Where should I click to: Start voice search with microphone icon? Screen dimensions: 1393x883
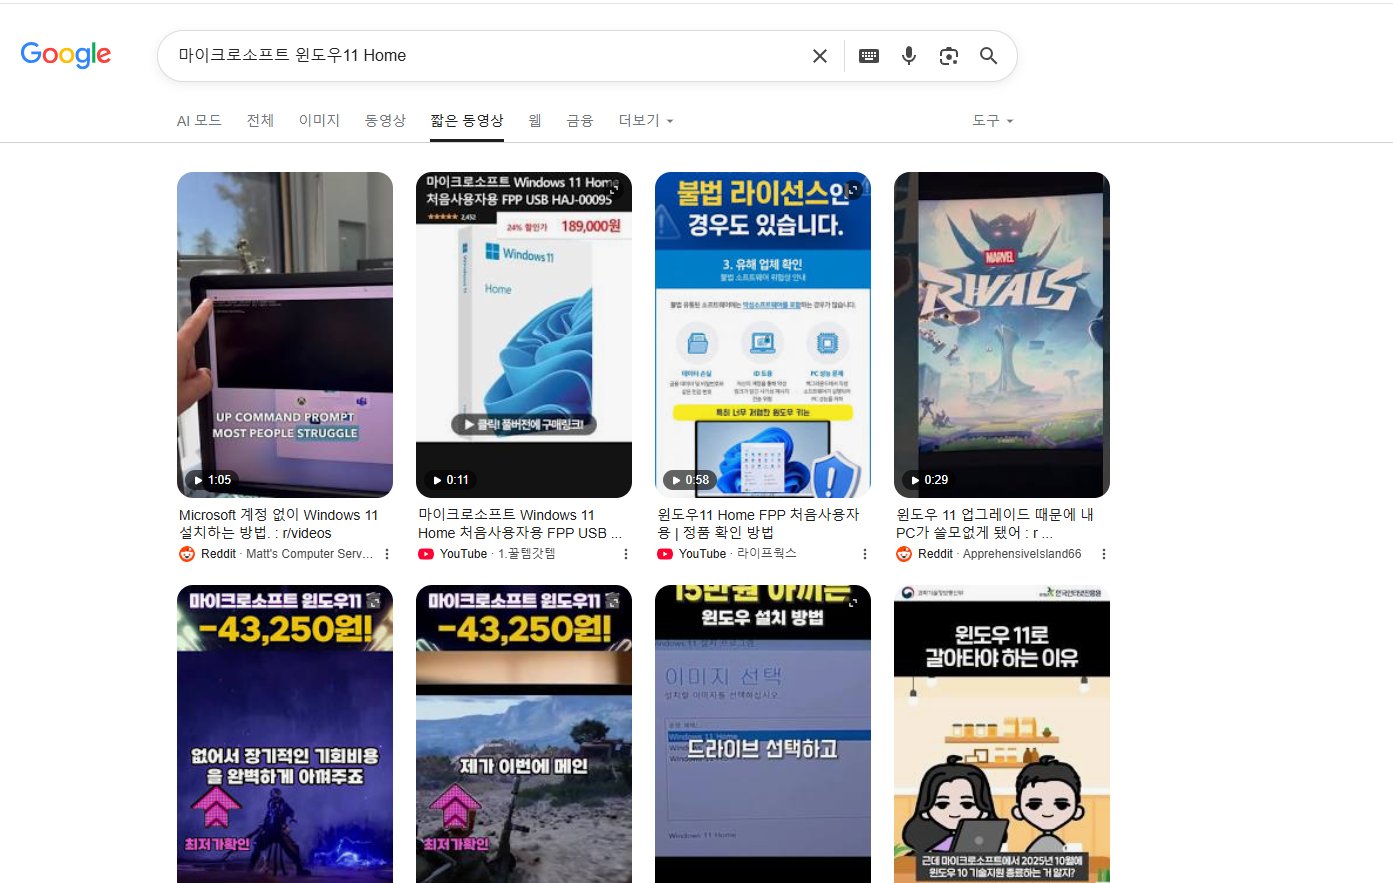tap(909, 56)
